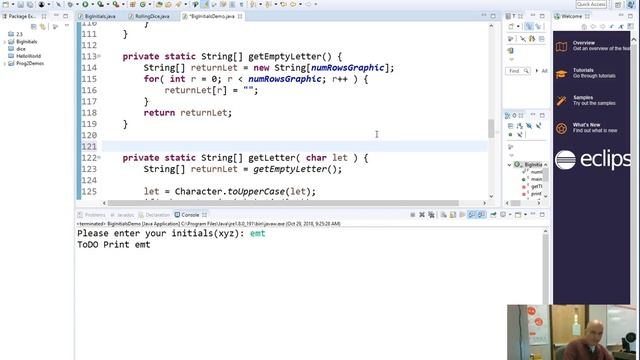Toggle the highlighted Task List categorized icon
The width and height of the screenshot is (640, 360).
[x=529, y=27]
